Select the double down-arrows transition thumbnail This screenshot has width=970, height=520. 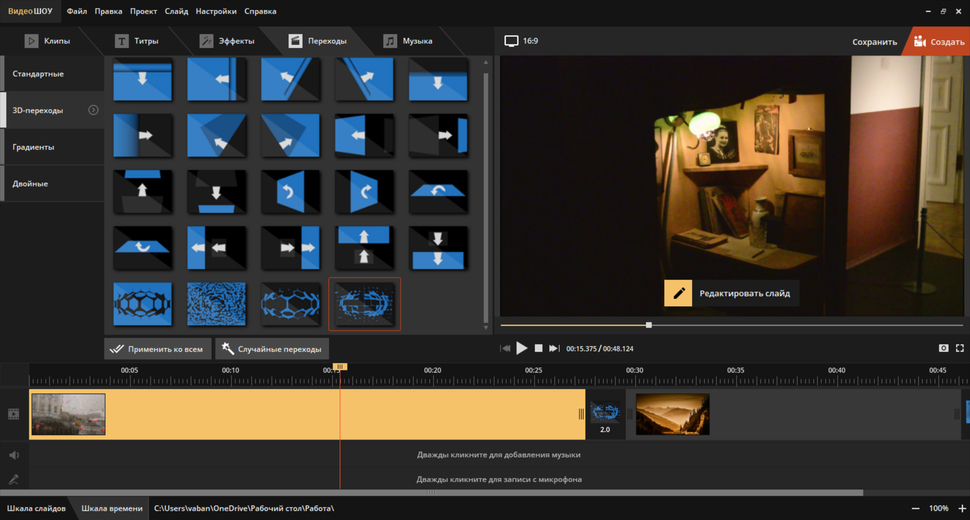click(438, 247)
